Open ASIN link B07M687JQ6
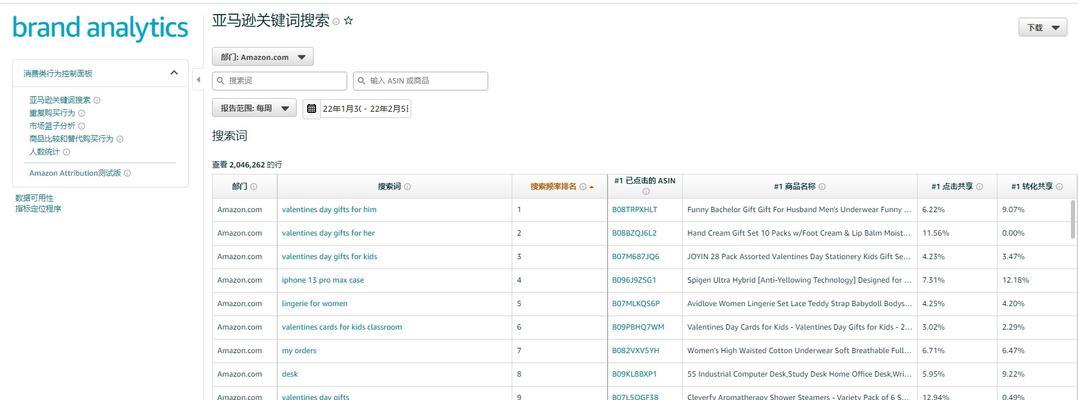The height and width of the screenshot is (400, 1078). click(x=635, y=256)
